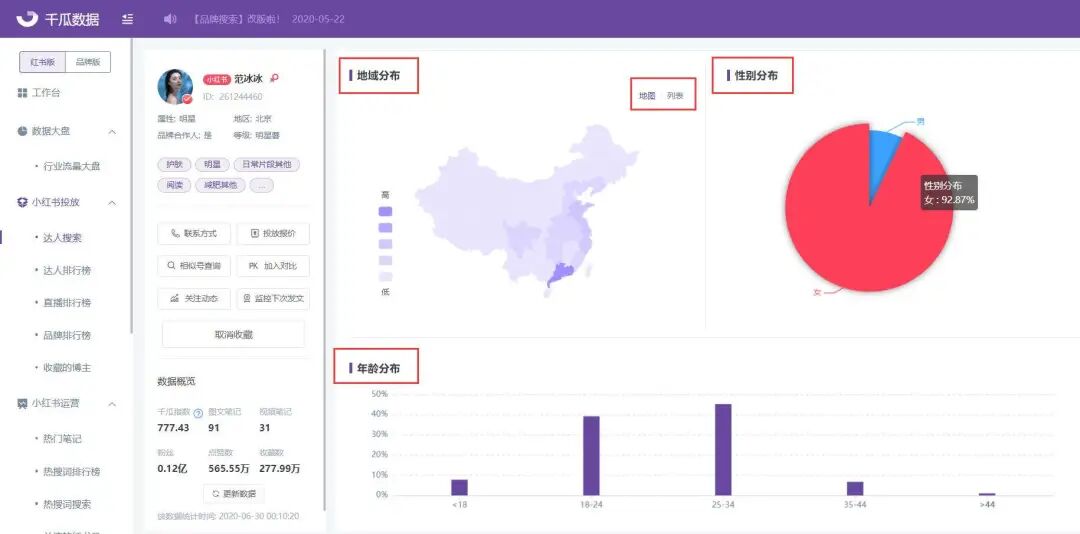This screenshot has height=534, width=1080.
Task: Click highlighted Guangdong province on map
Action: point(561,274)
